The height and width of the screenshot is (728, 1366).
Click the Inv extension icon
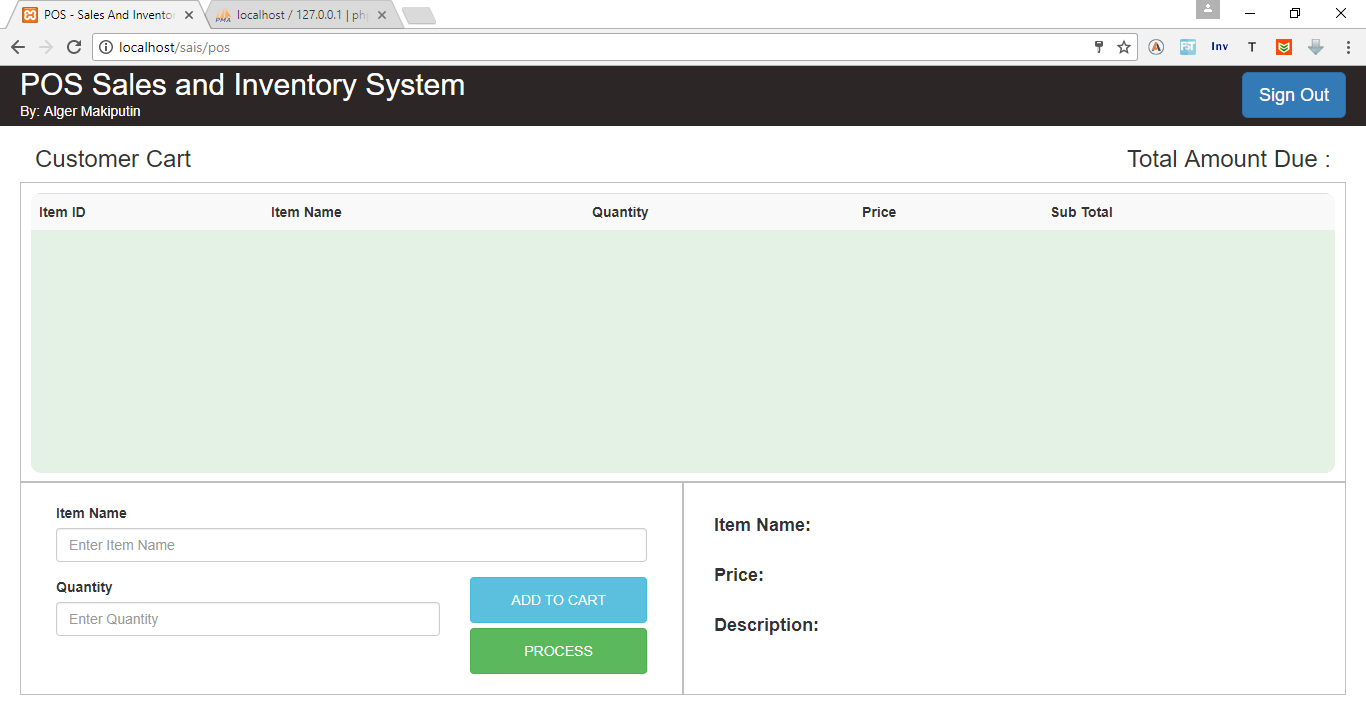tap(1219, 47)
